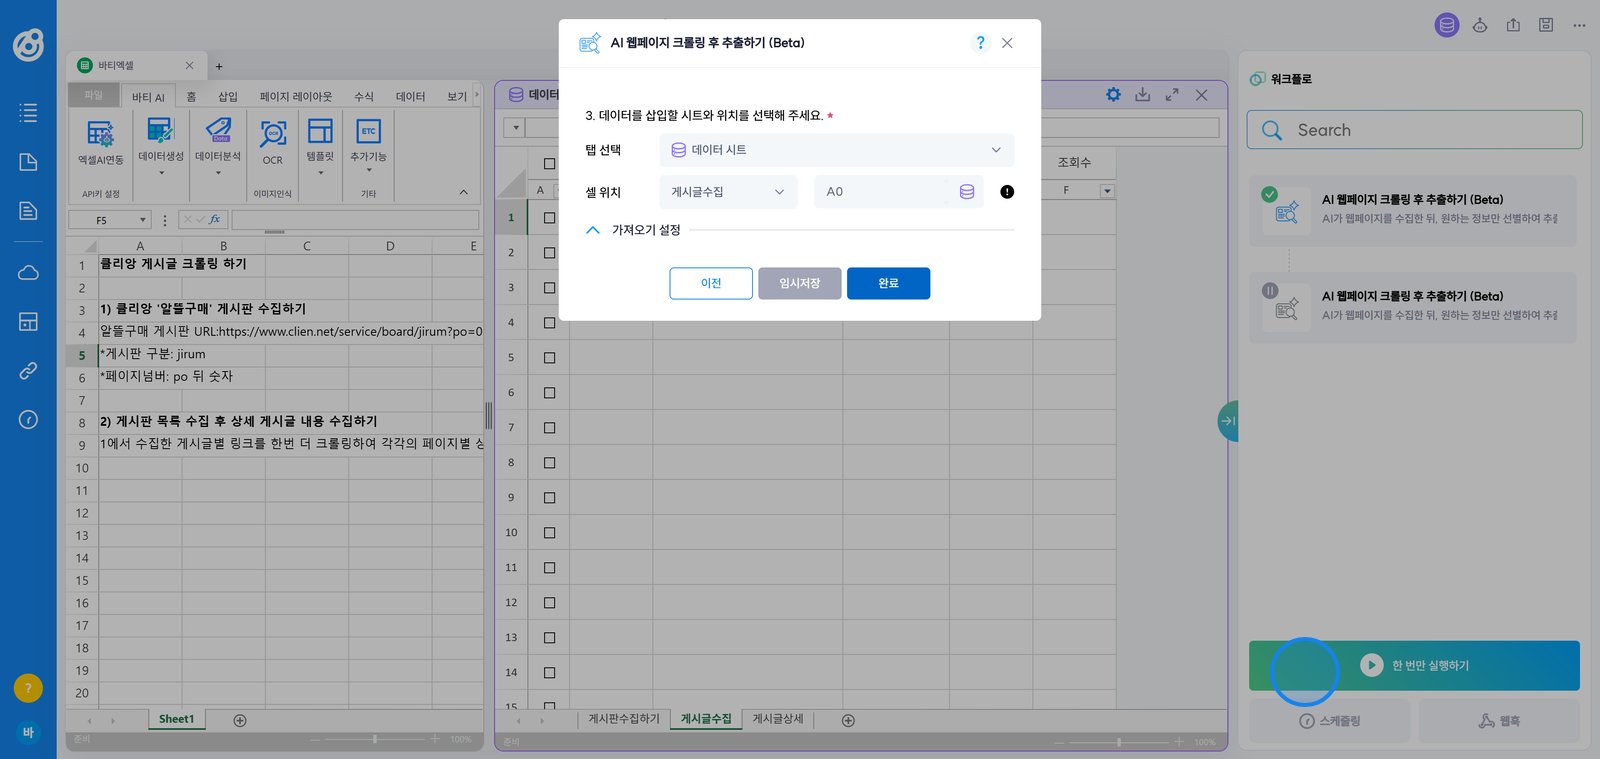Check the row 2 checkbox in data sheet
Image resolution: width=1600 pixels, height=759 pixels.
tap(549, 253)
